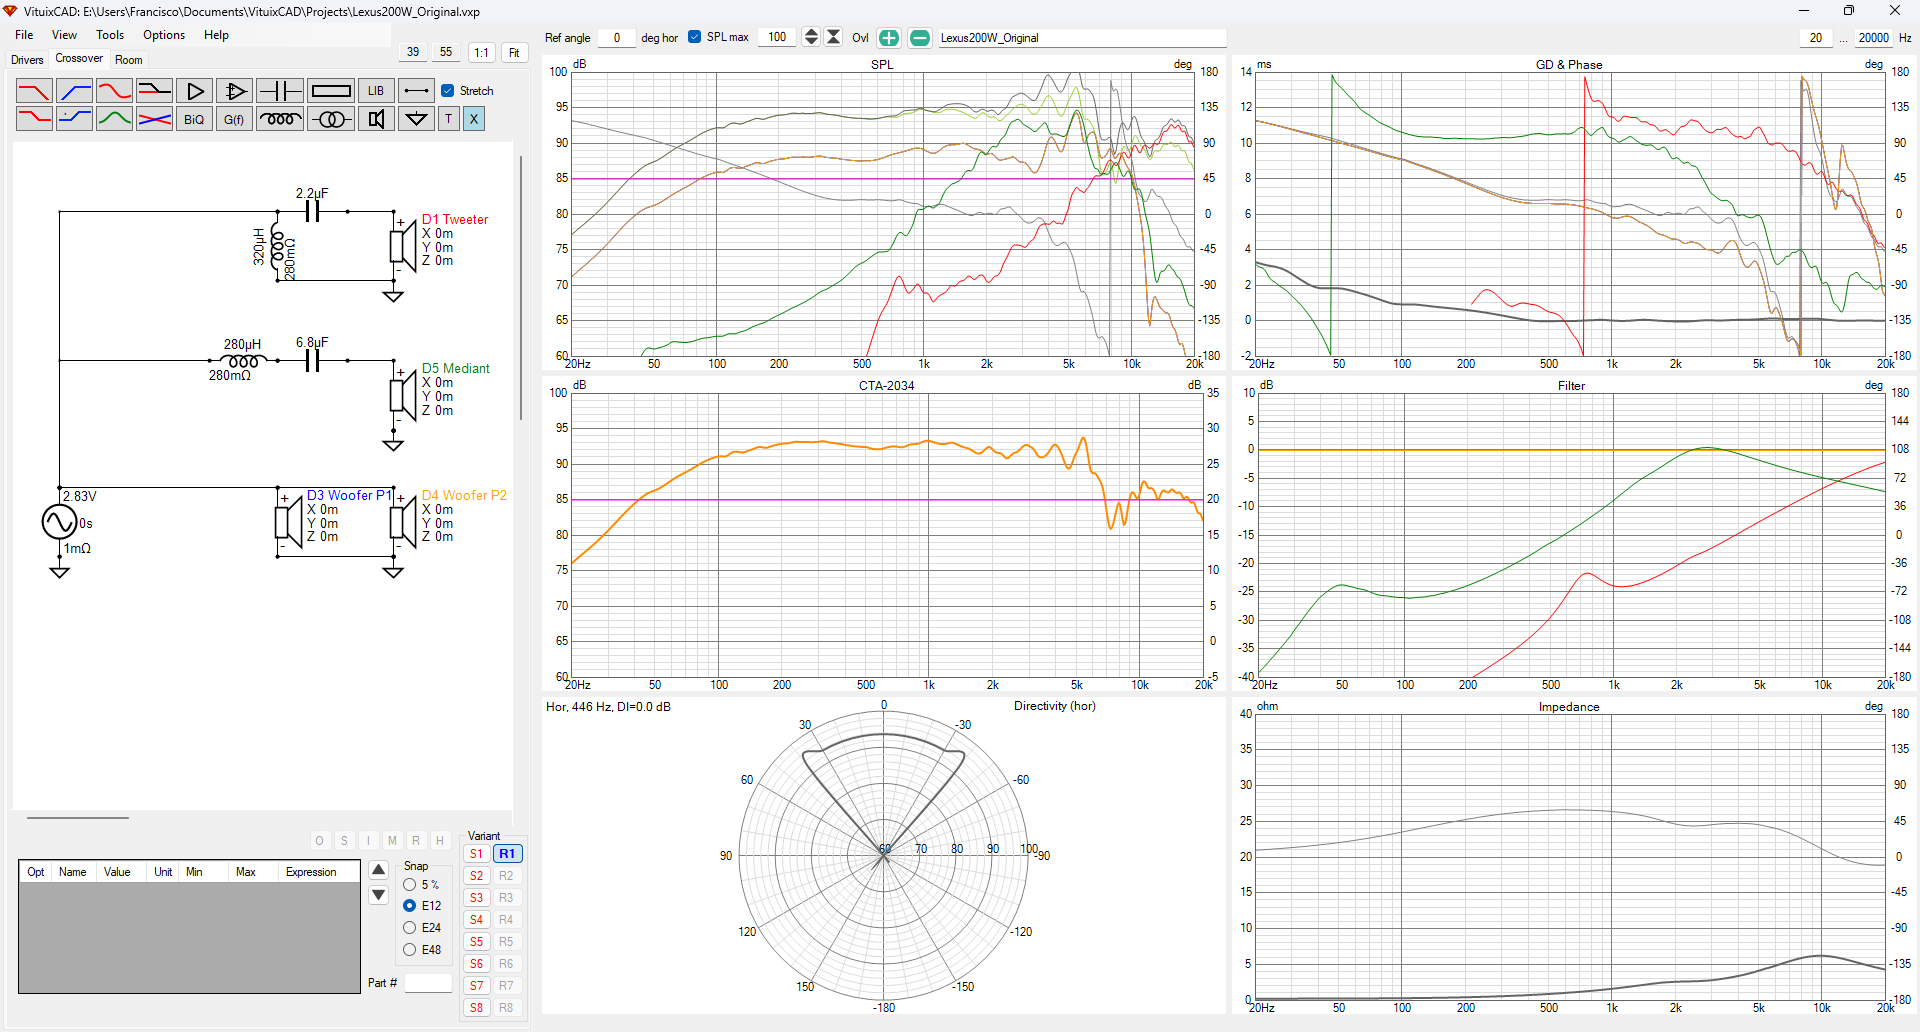The image size is (1920, 1032).
Task: Remove overlay with green minus button
Action: tap(920, 38)
